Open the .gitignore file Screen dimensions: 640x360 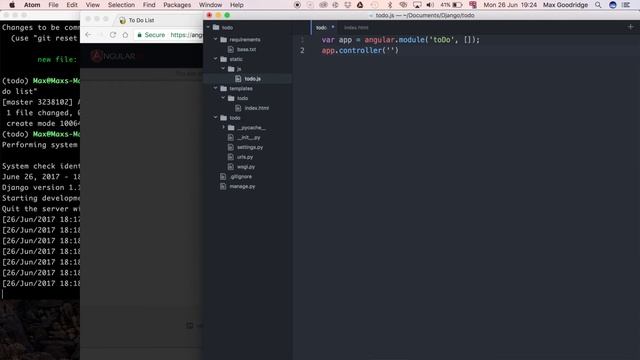tap(240, 177)
